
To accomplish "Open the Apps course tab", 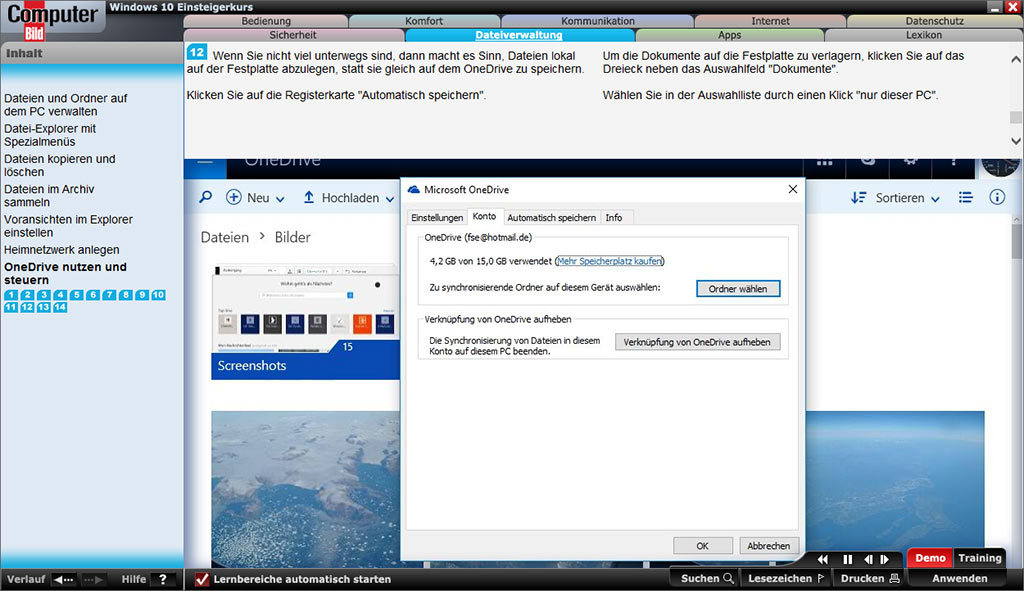I will coord(729,35).
